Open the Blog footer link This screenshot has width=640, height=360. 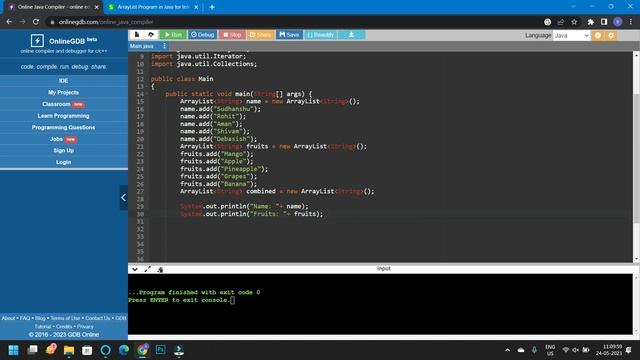[40, 318]
